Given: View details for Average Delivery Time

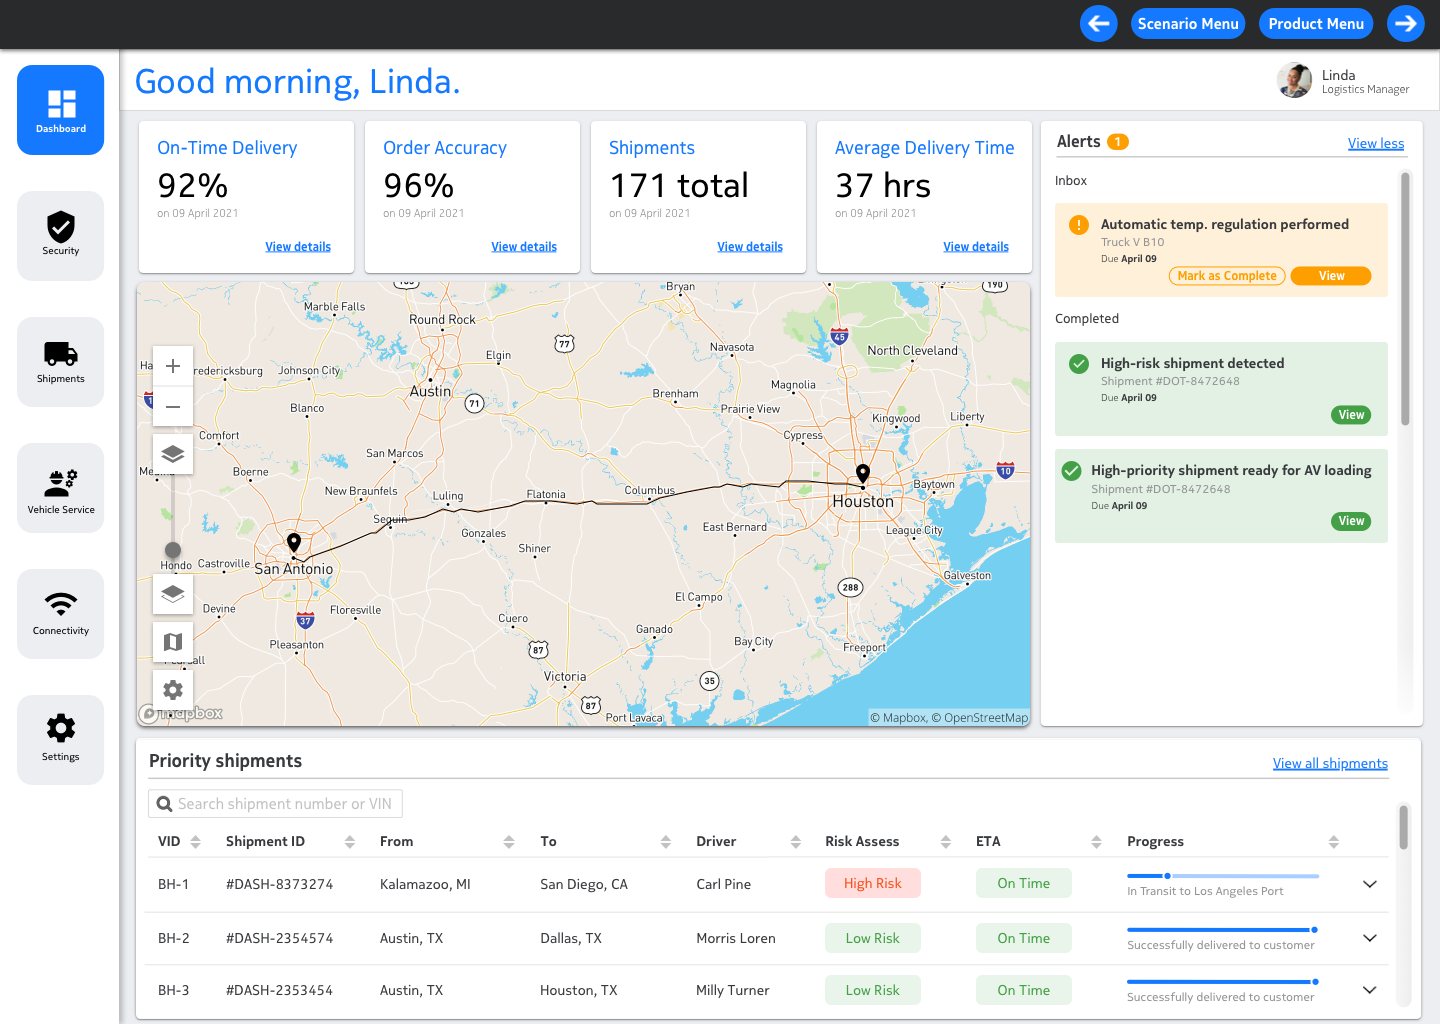Looking at the screenshot, I should tap(976, 247).
